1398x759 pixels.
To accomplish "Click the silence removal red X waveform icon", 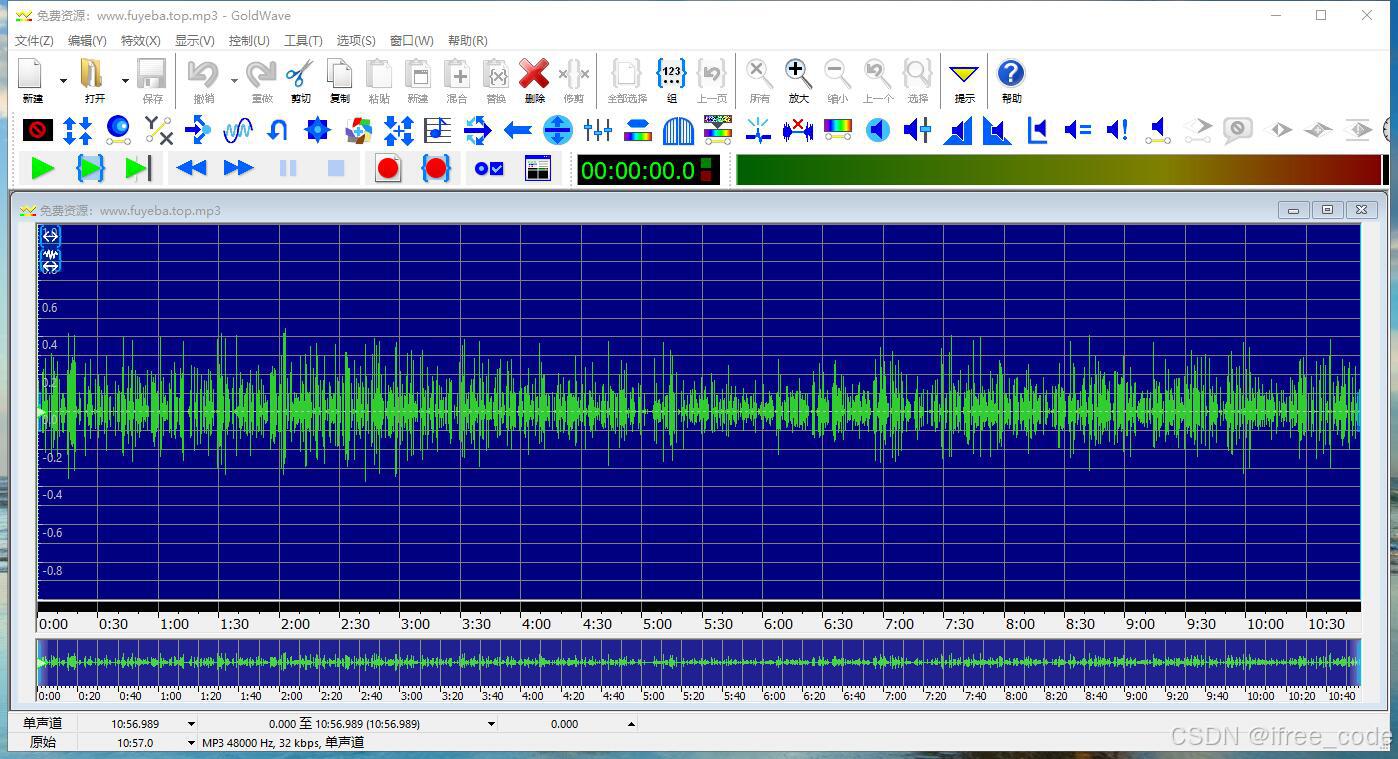I will tap(797, 130).
